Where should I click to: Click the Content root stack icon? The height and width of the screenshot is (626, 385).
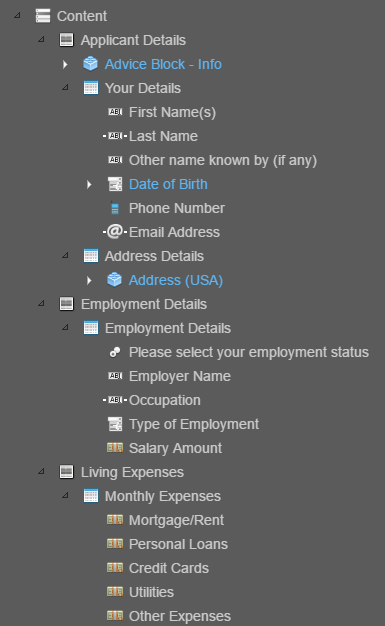pos(43,16)
